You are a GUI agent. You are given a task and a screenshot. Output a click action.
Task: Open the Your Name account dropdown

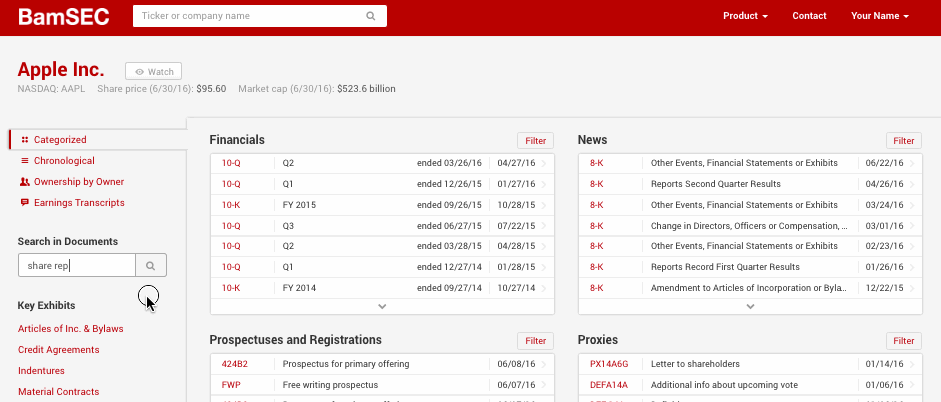(x=880, y=16)
